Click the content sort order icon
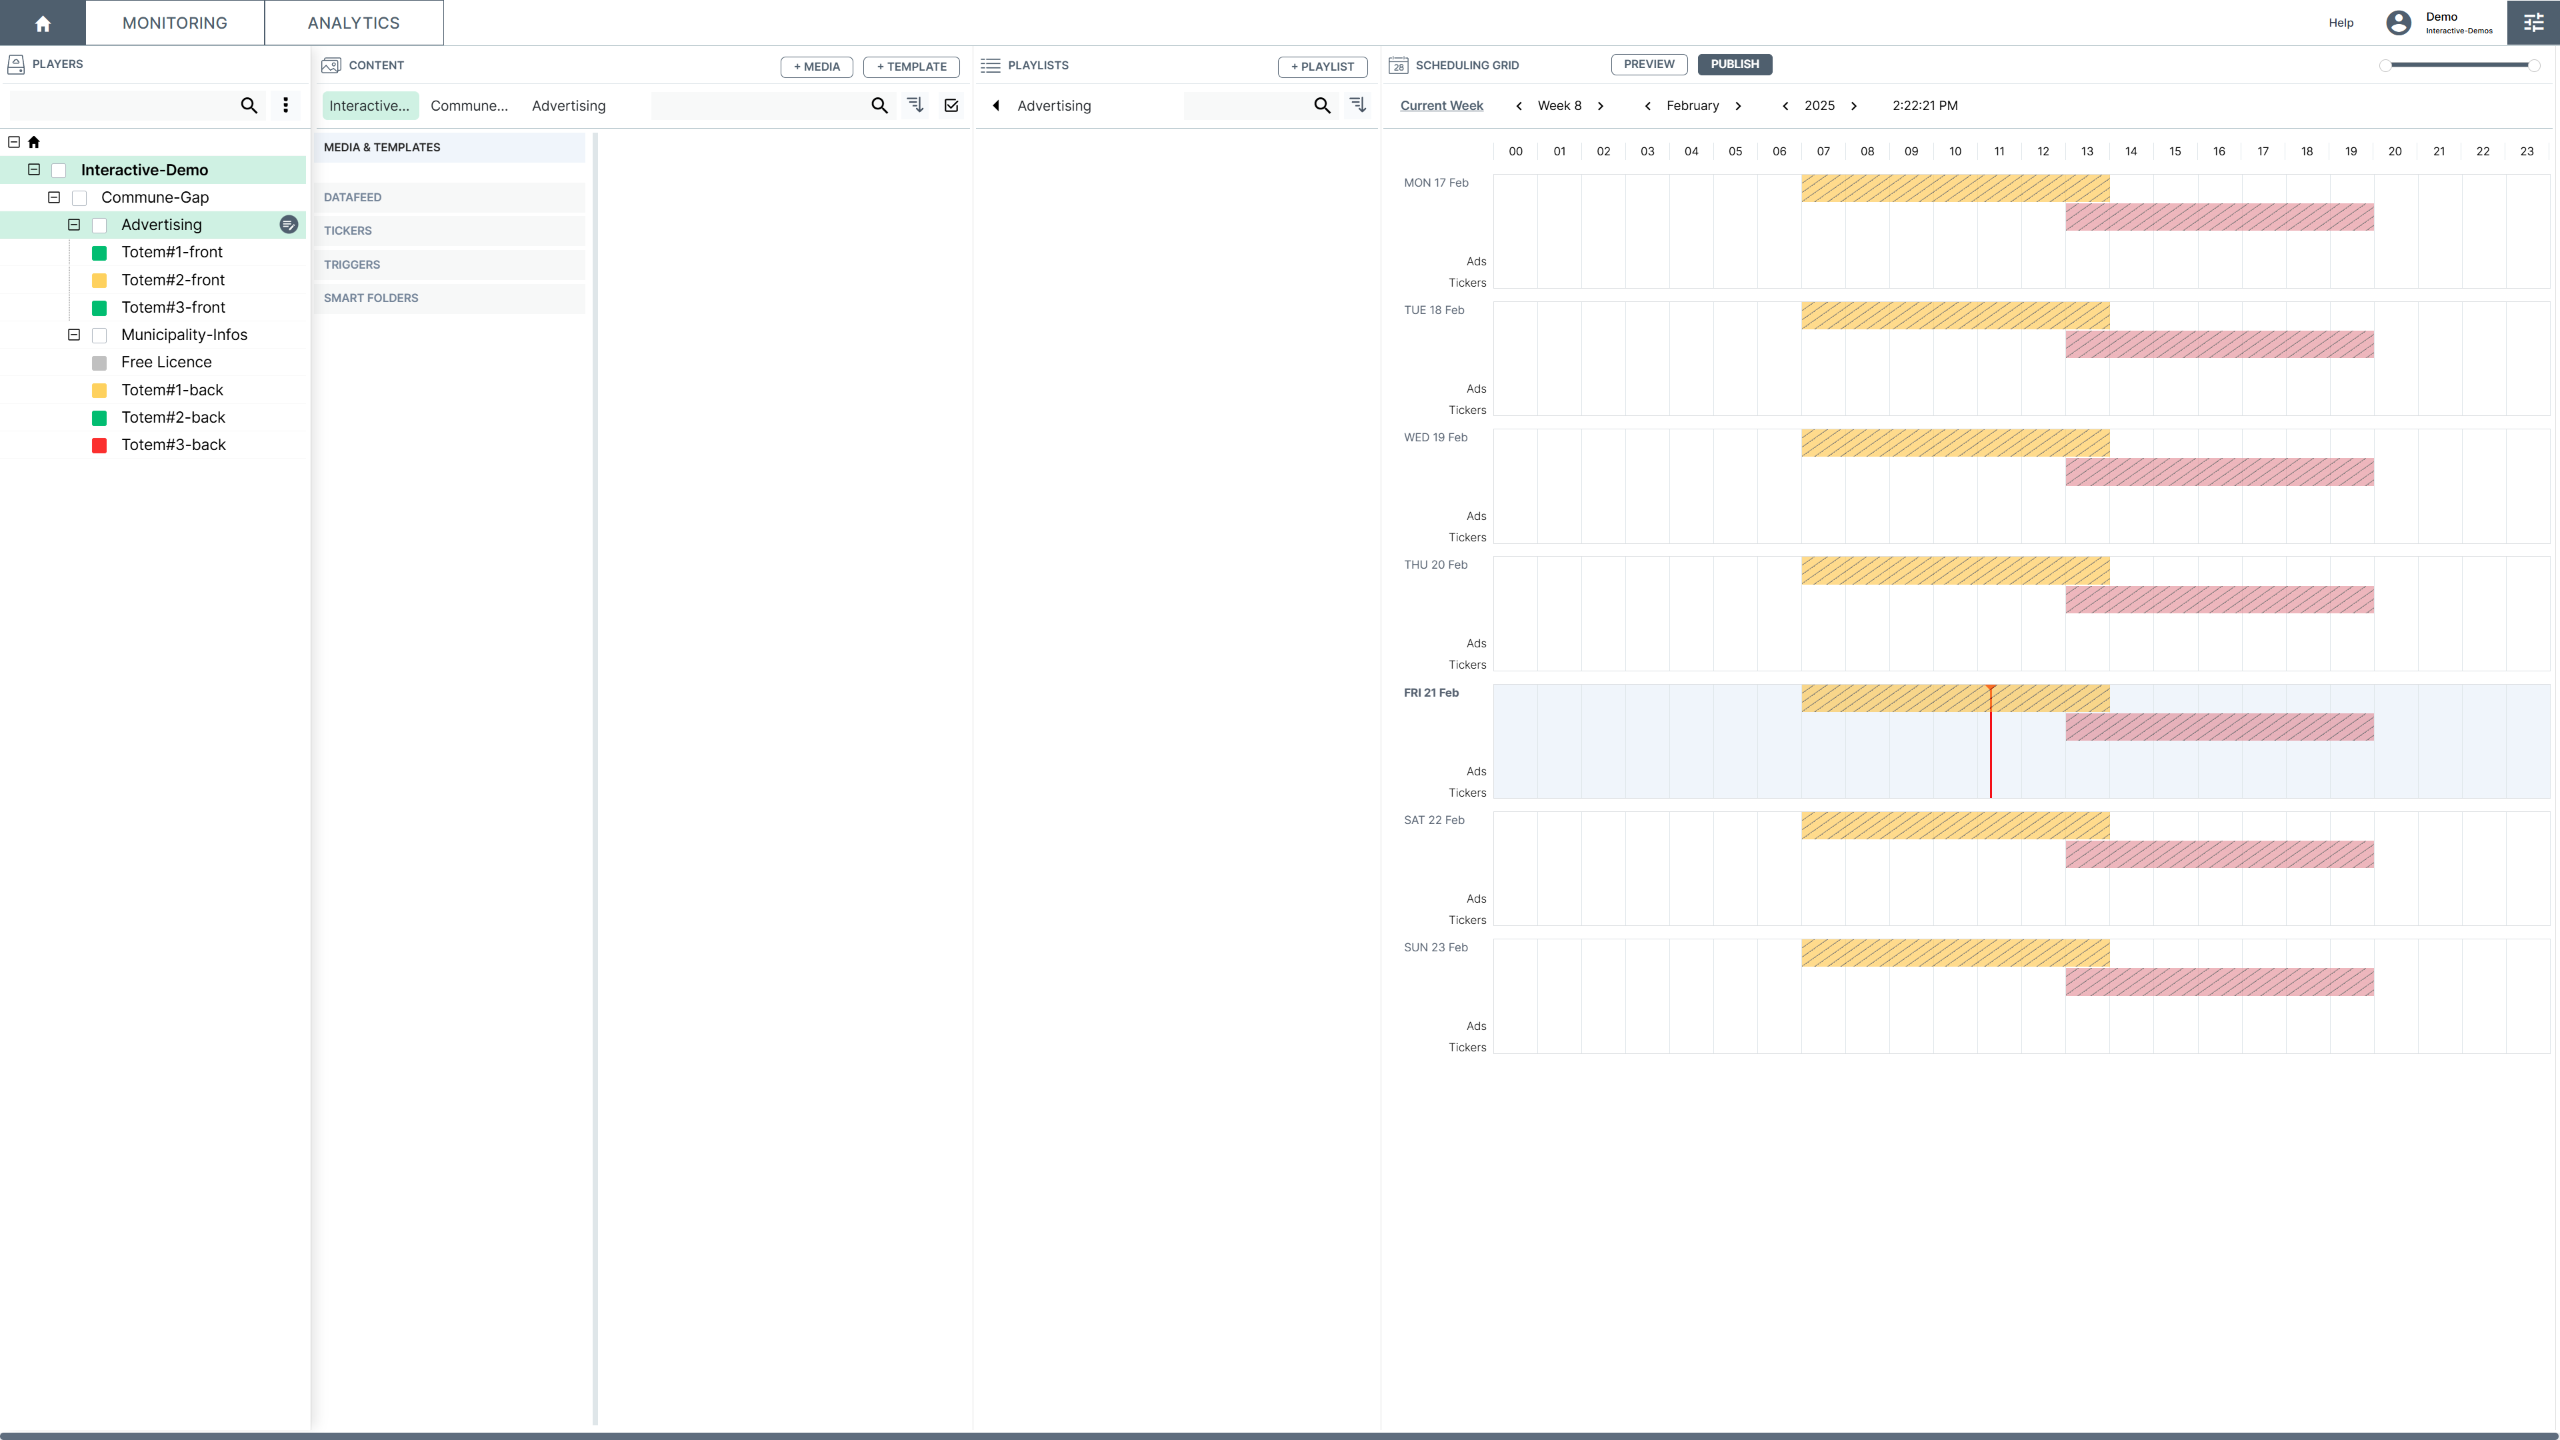This screenshot has width=2560, height=1440. (915, 105)
